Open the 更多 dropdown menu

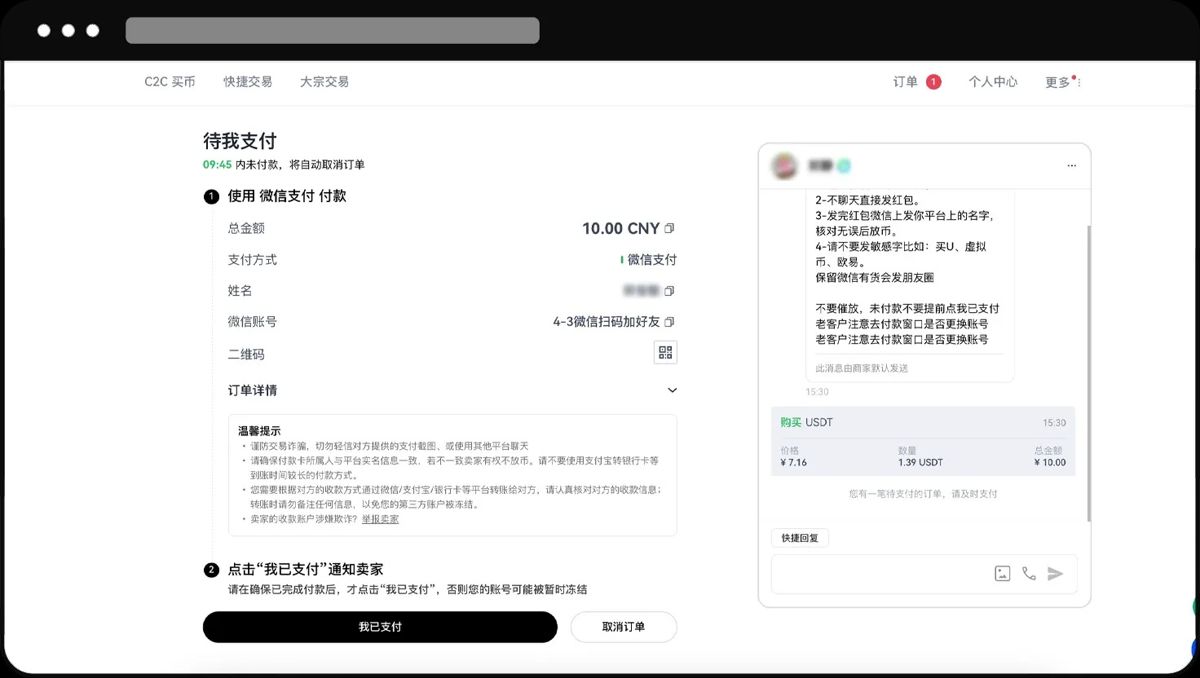coord(1059,82)
